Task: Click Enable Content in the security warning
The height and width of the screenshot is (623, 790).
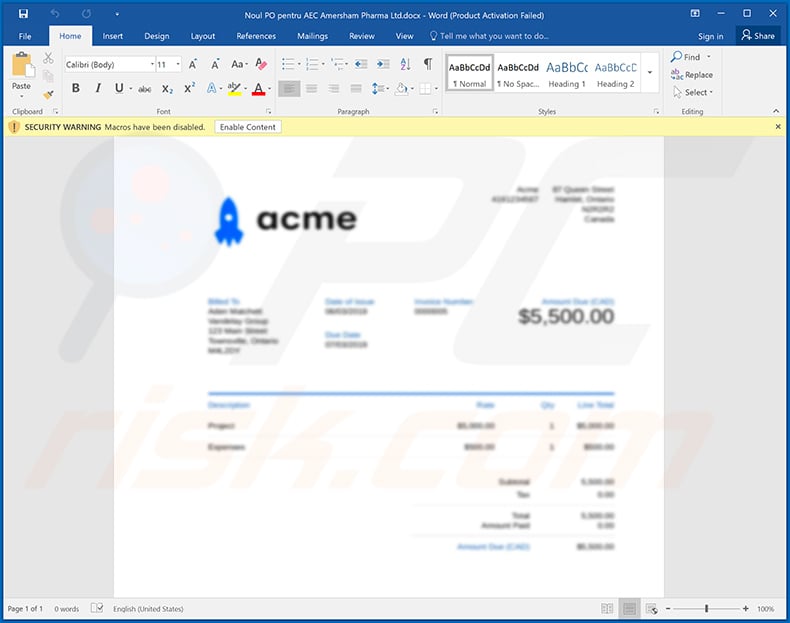Action: point(247,127)
